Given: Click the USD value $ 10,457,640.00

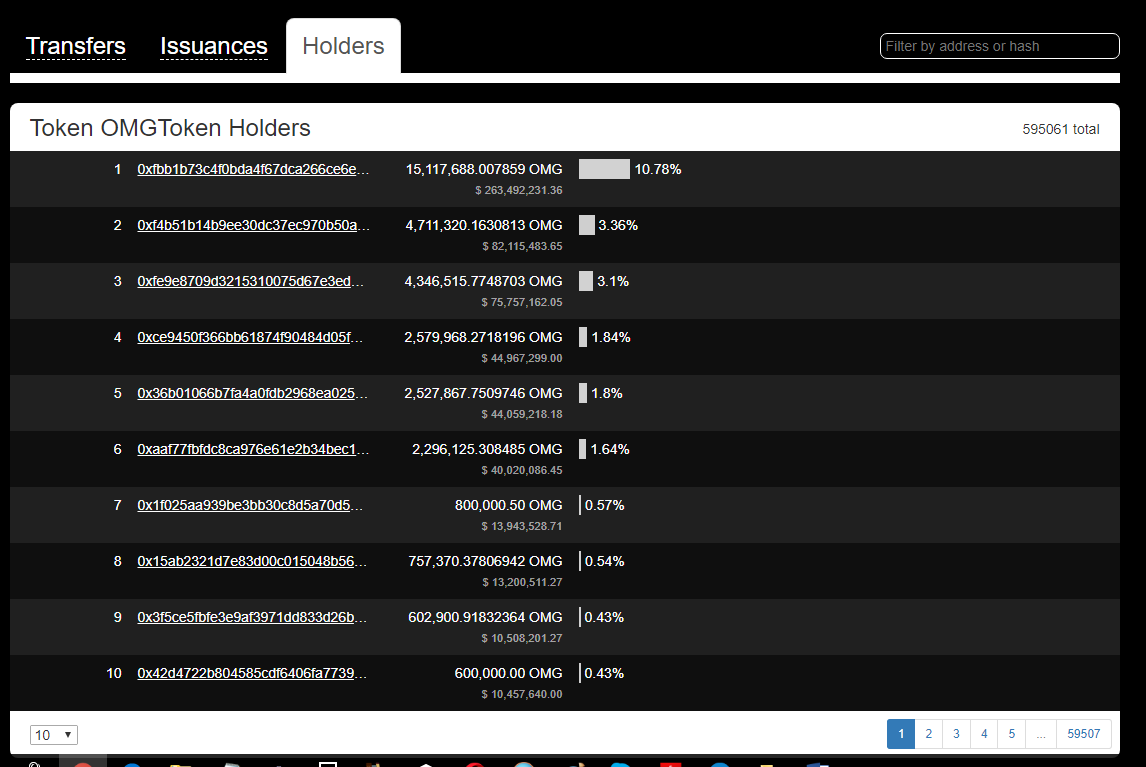Looking at the screenshot, I should coord(522,694).
